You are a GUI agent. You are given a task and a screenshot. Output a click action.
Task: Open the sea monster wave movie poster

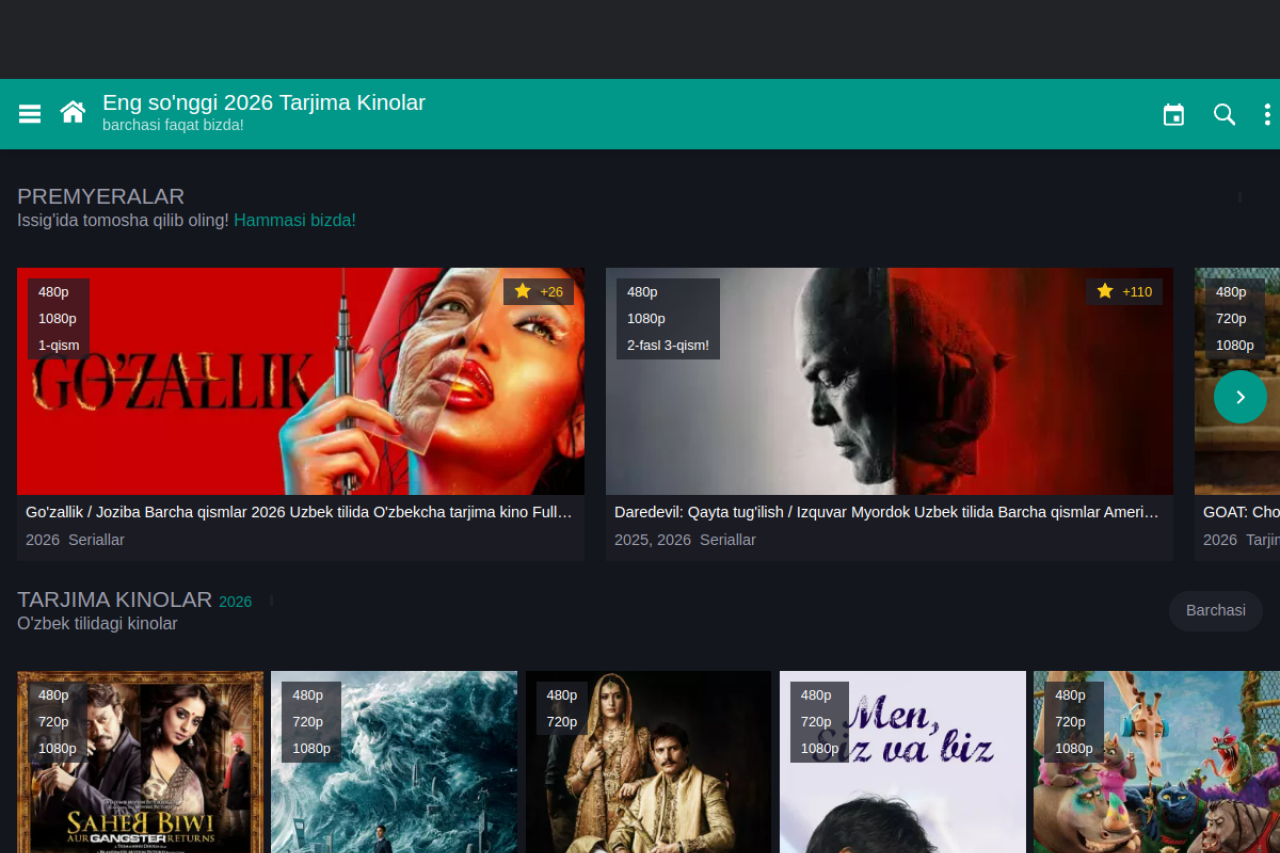tap(394, 762)
